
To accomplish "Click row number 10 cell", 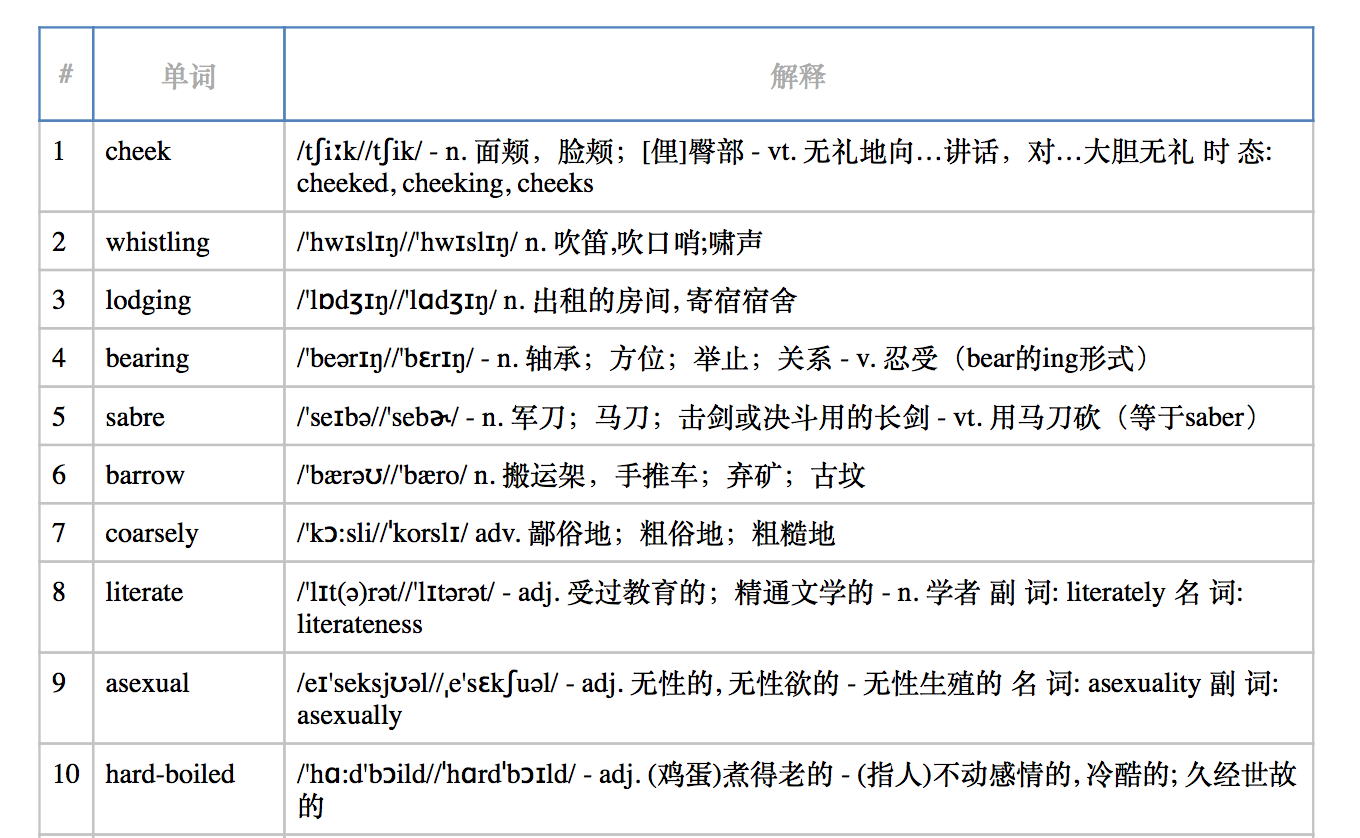I will [66, 789].
